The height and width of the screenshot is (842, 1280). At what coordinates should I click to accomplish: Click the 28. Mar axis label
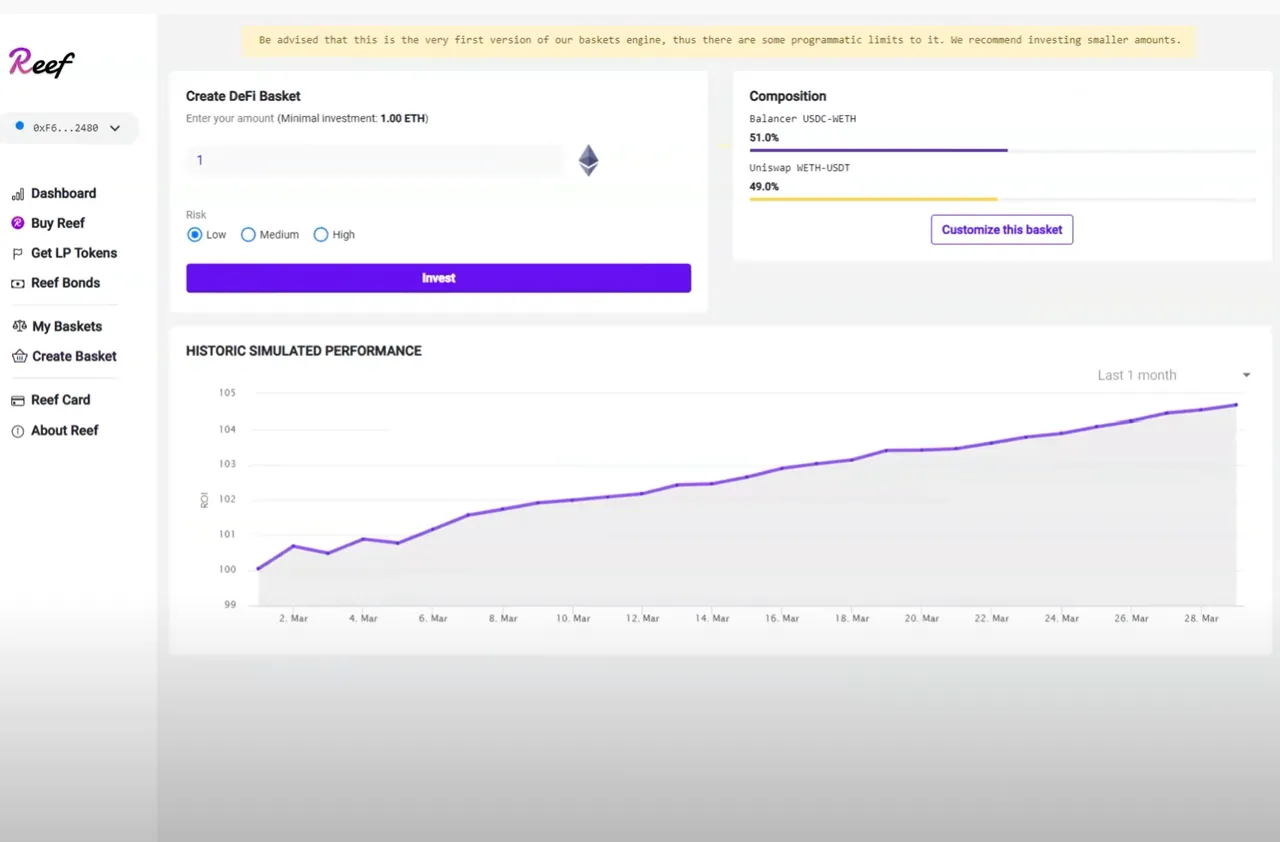pyautogui.click(x=1202, y=619)
